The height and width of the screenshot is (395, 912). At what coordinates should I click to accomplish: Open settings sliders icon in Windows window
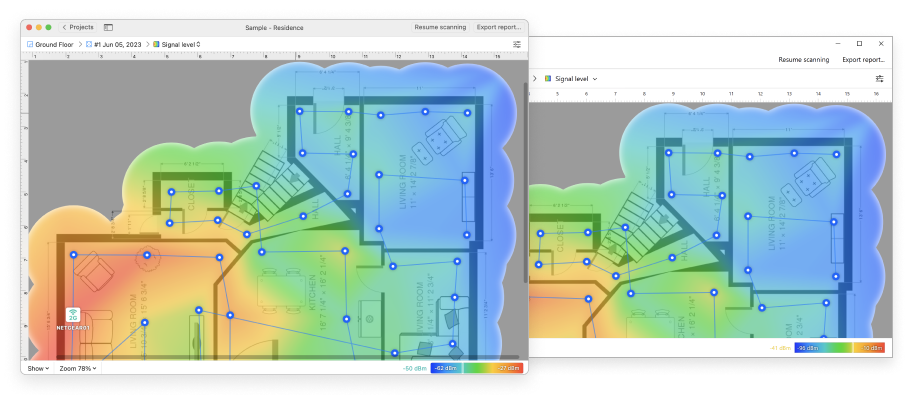click(879, 79)
